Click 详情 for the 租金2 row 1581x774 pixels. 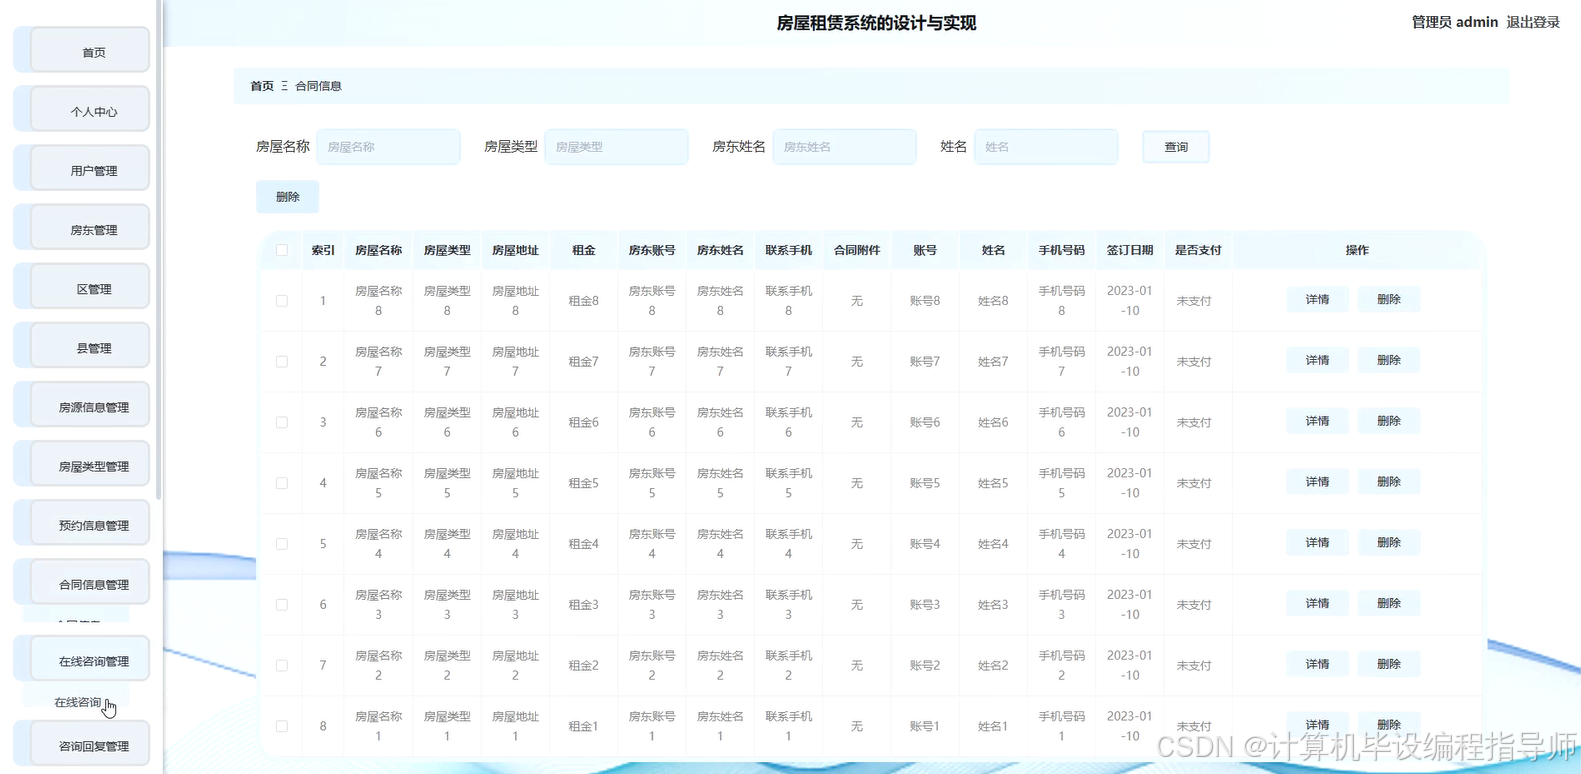(x=1317, y=664)
